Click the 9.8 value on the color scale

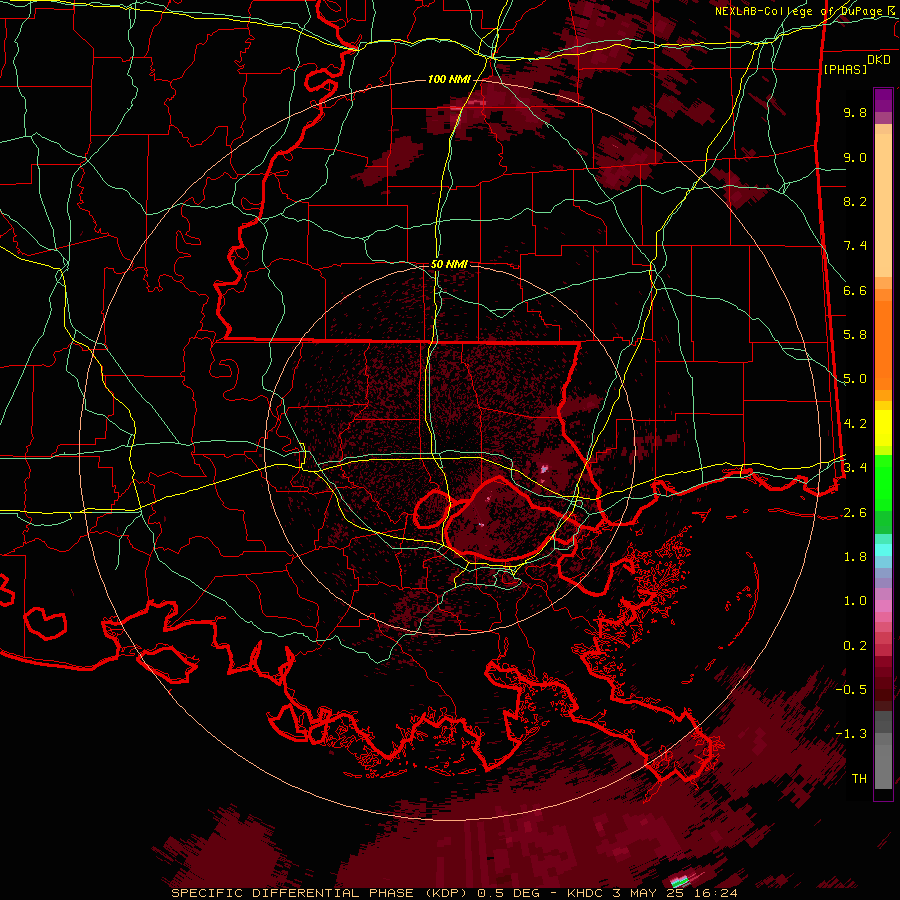(x=855, y=112)
